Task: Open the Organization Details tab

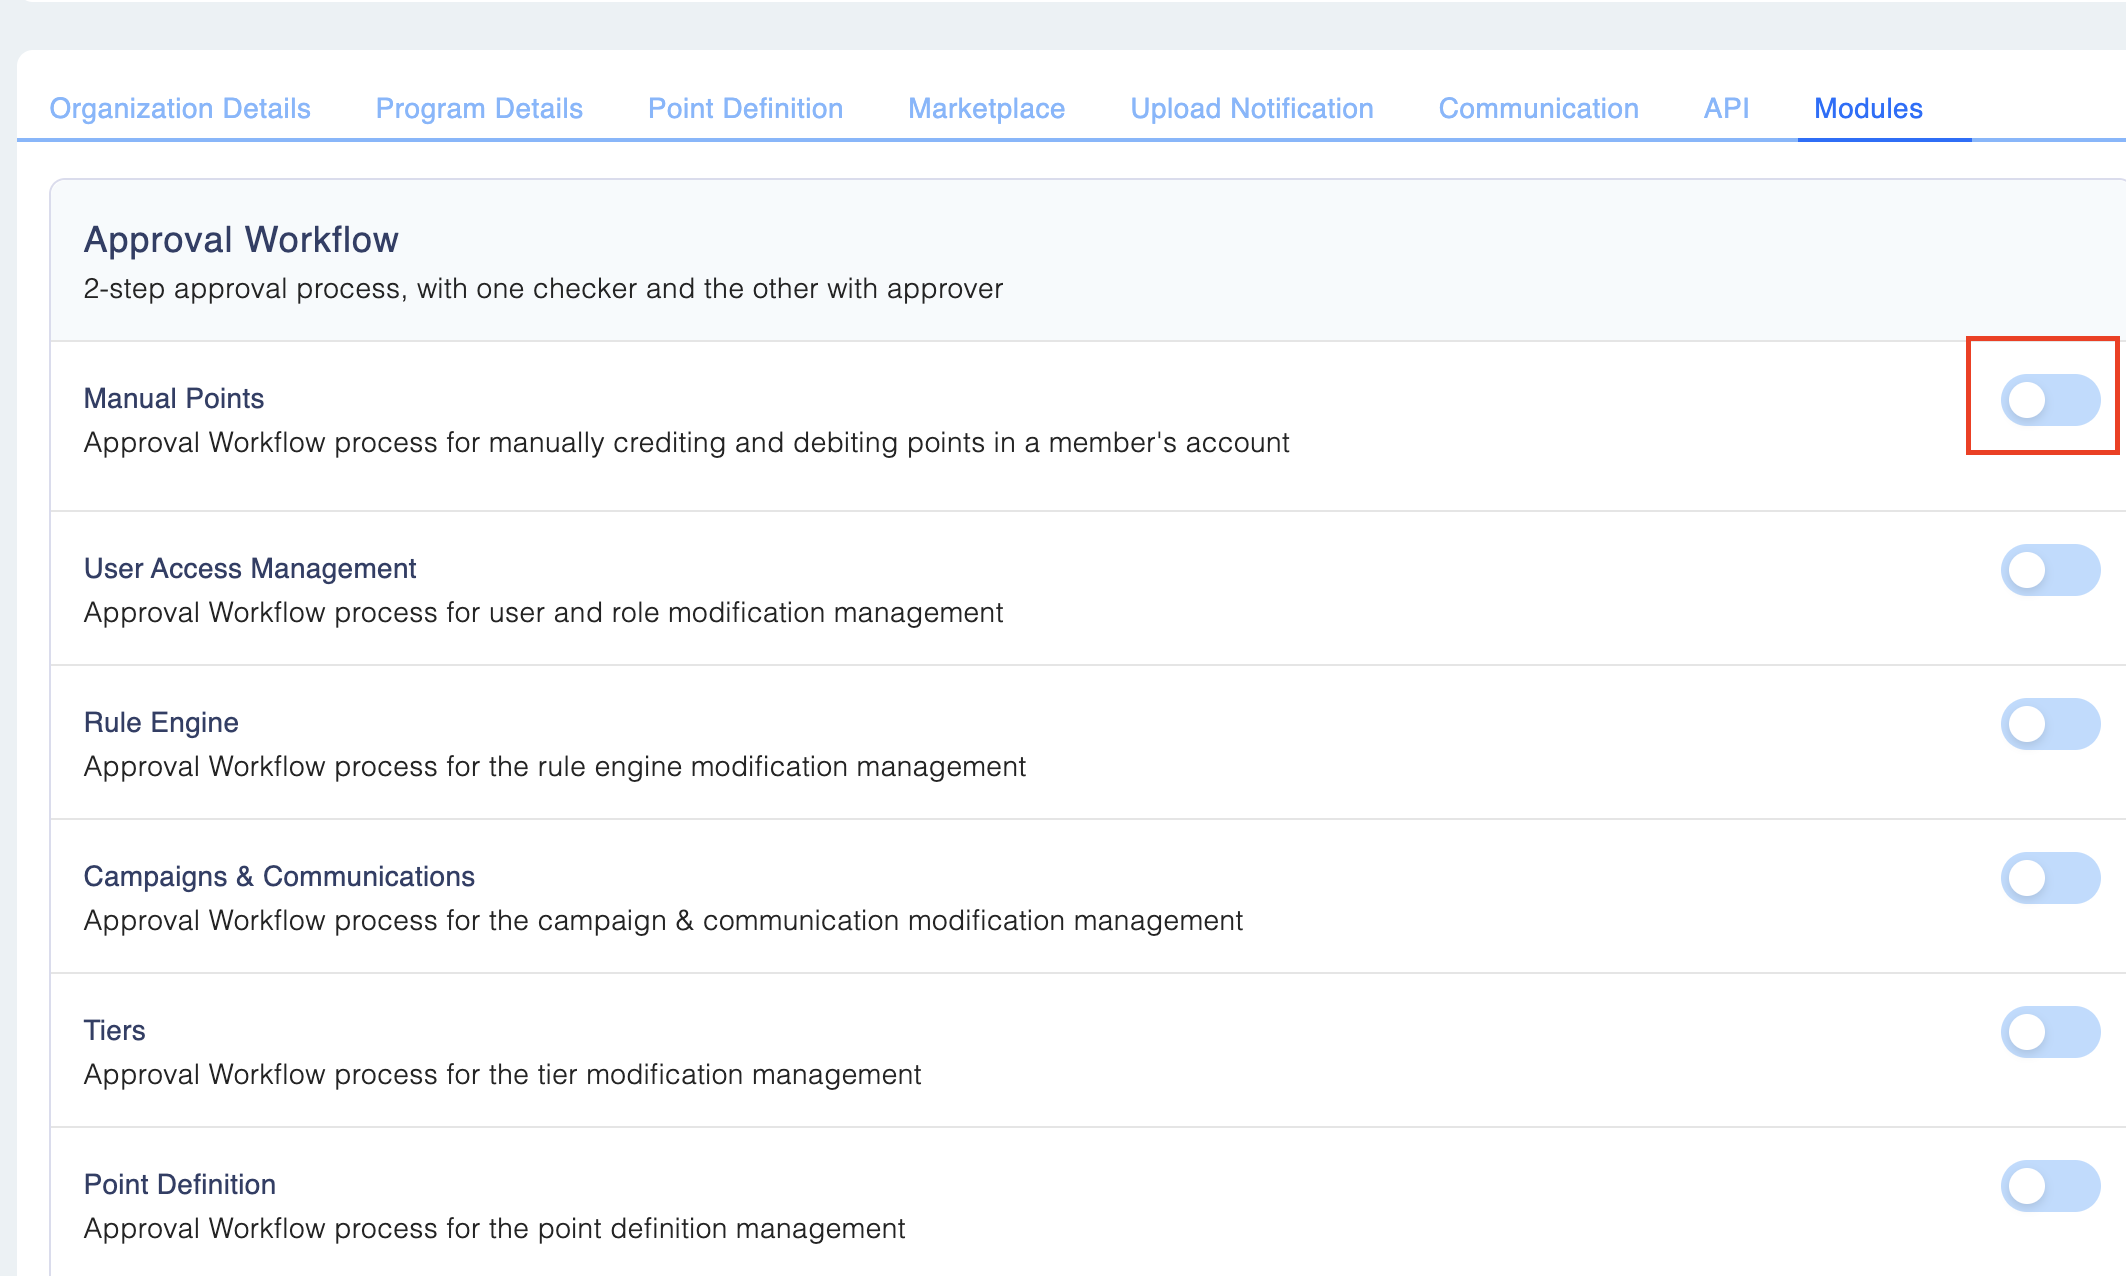Action: 180,108
